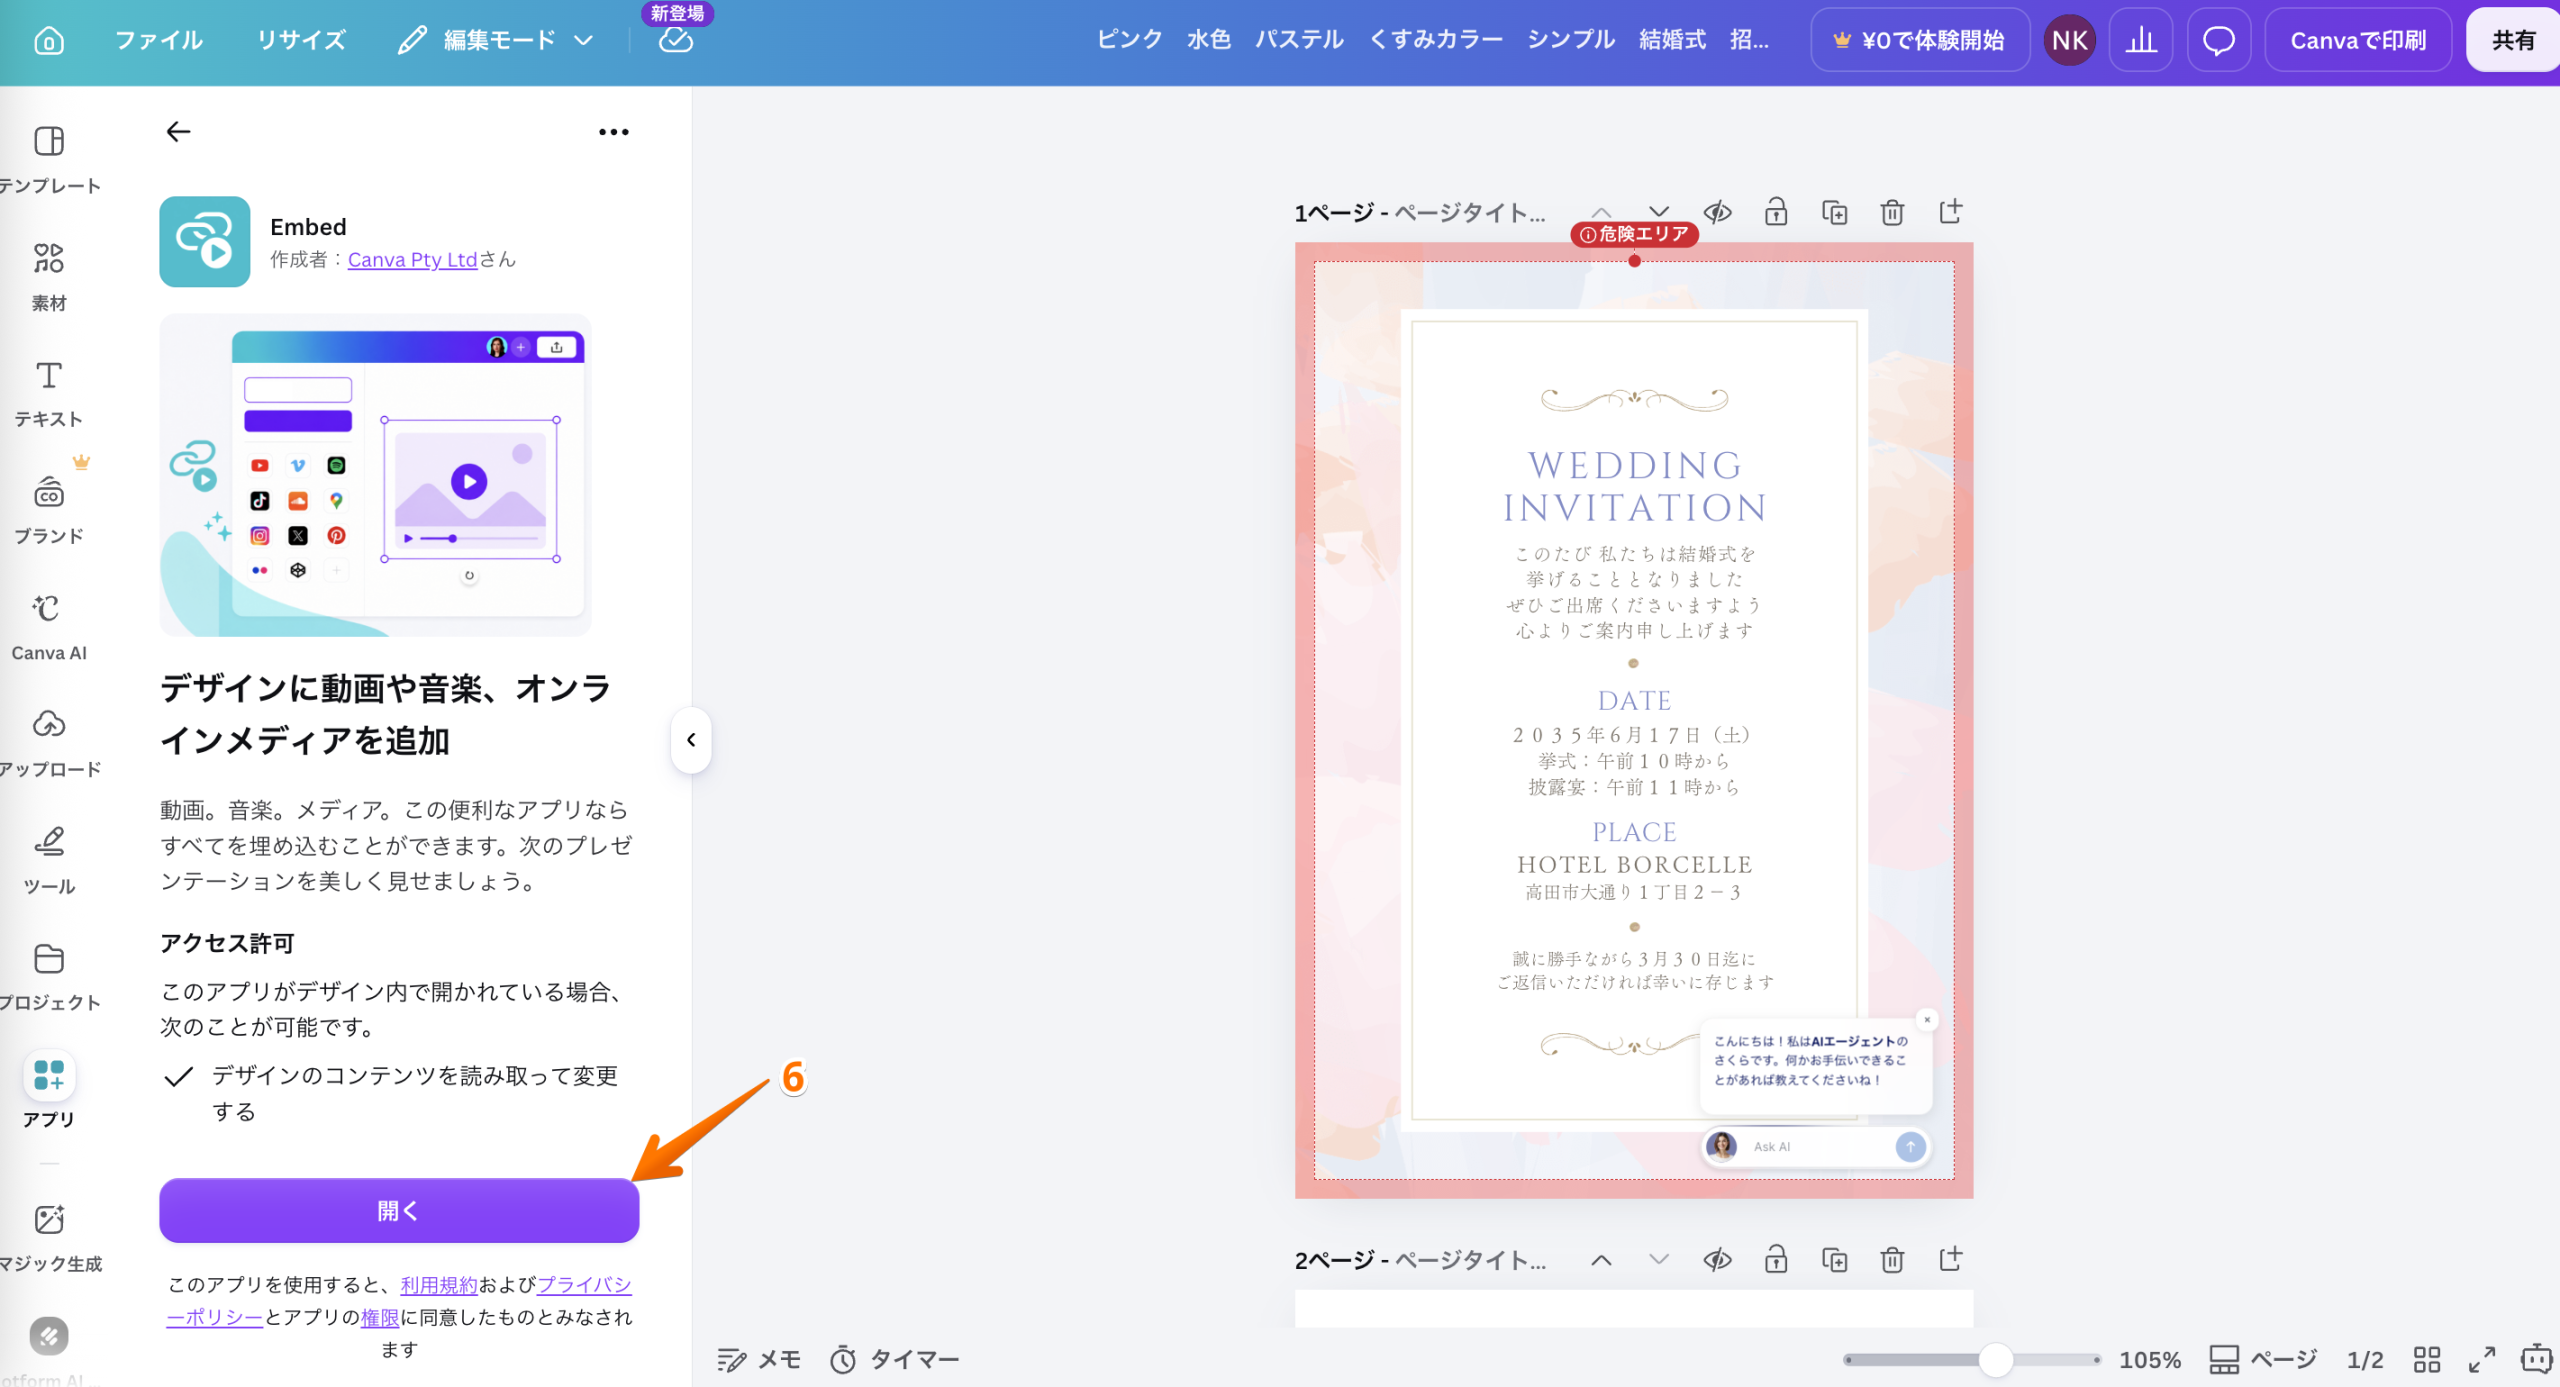Select the 結婚式 tag
This screenshot has height=1387, width=2560.
[x=1672, y=40]
